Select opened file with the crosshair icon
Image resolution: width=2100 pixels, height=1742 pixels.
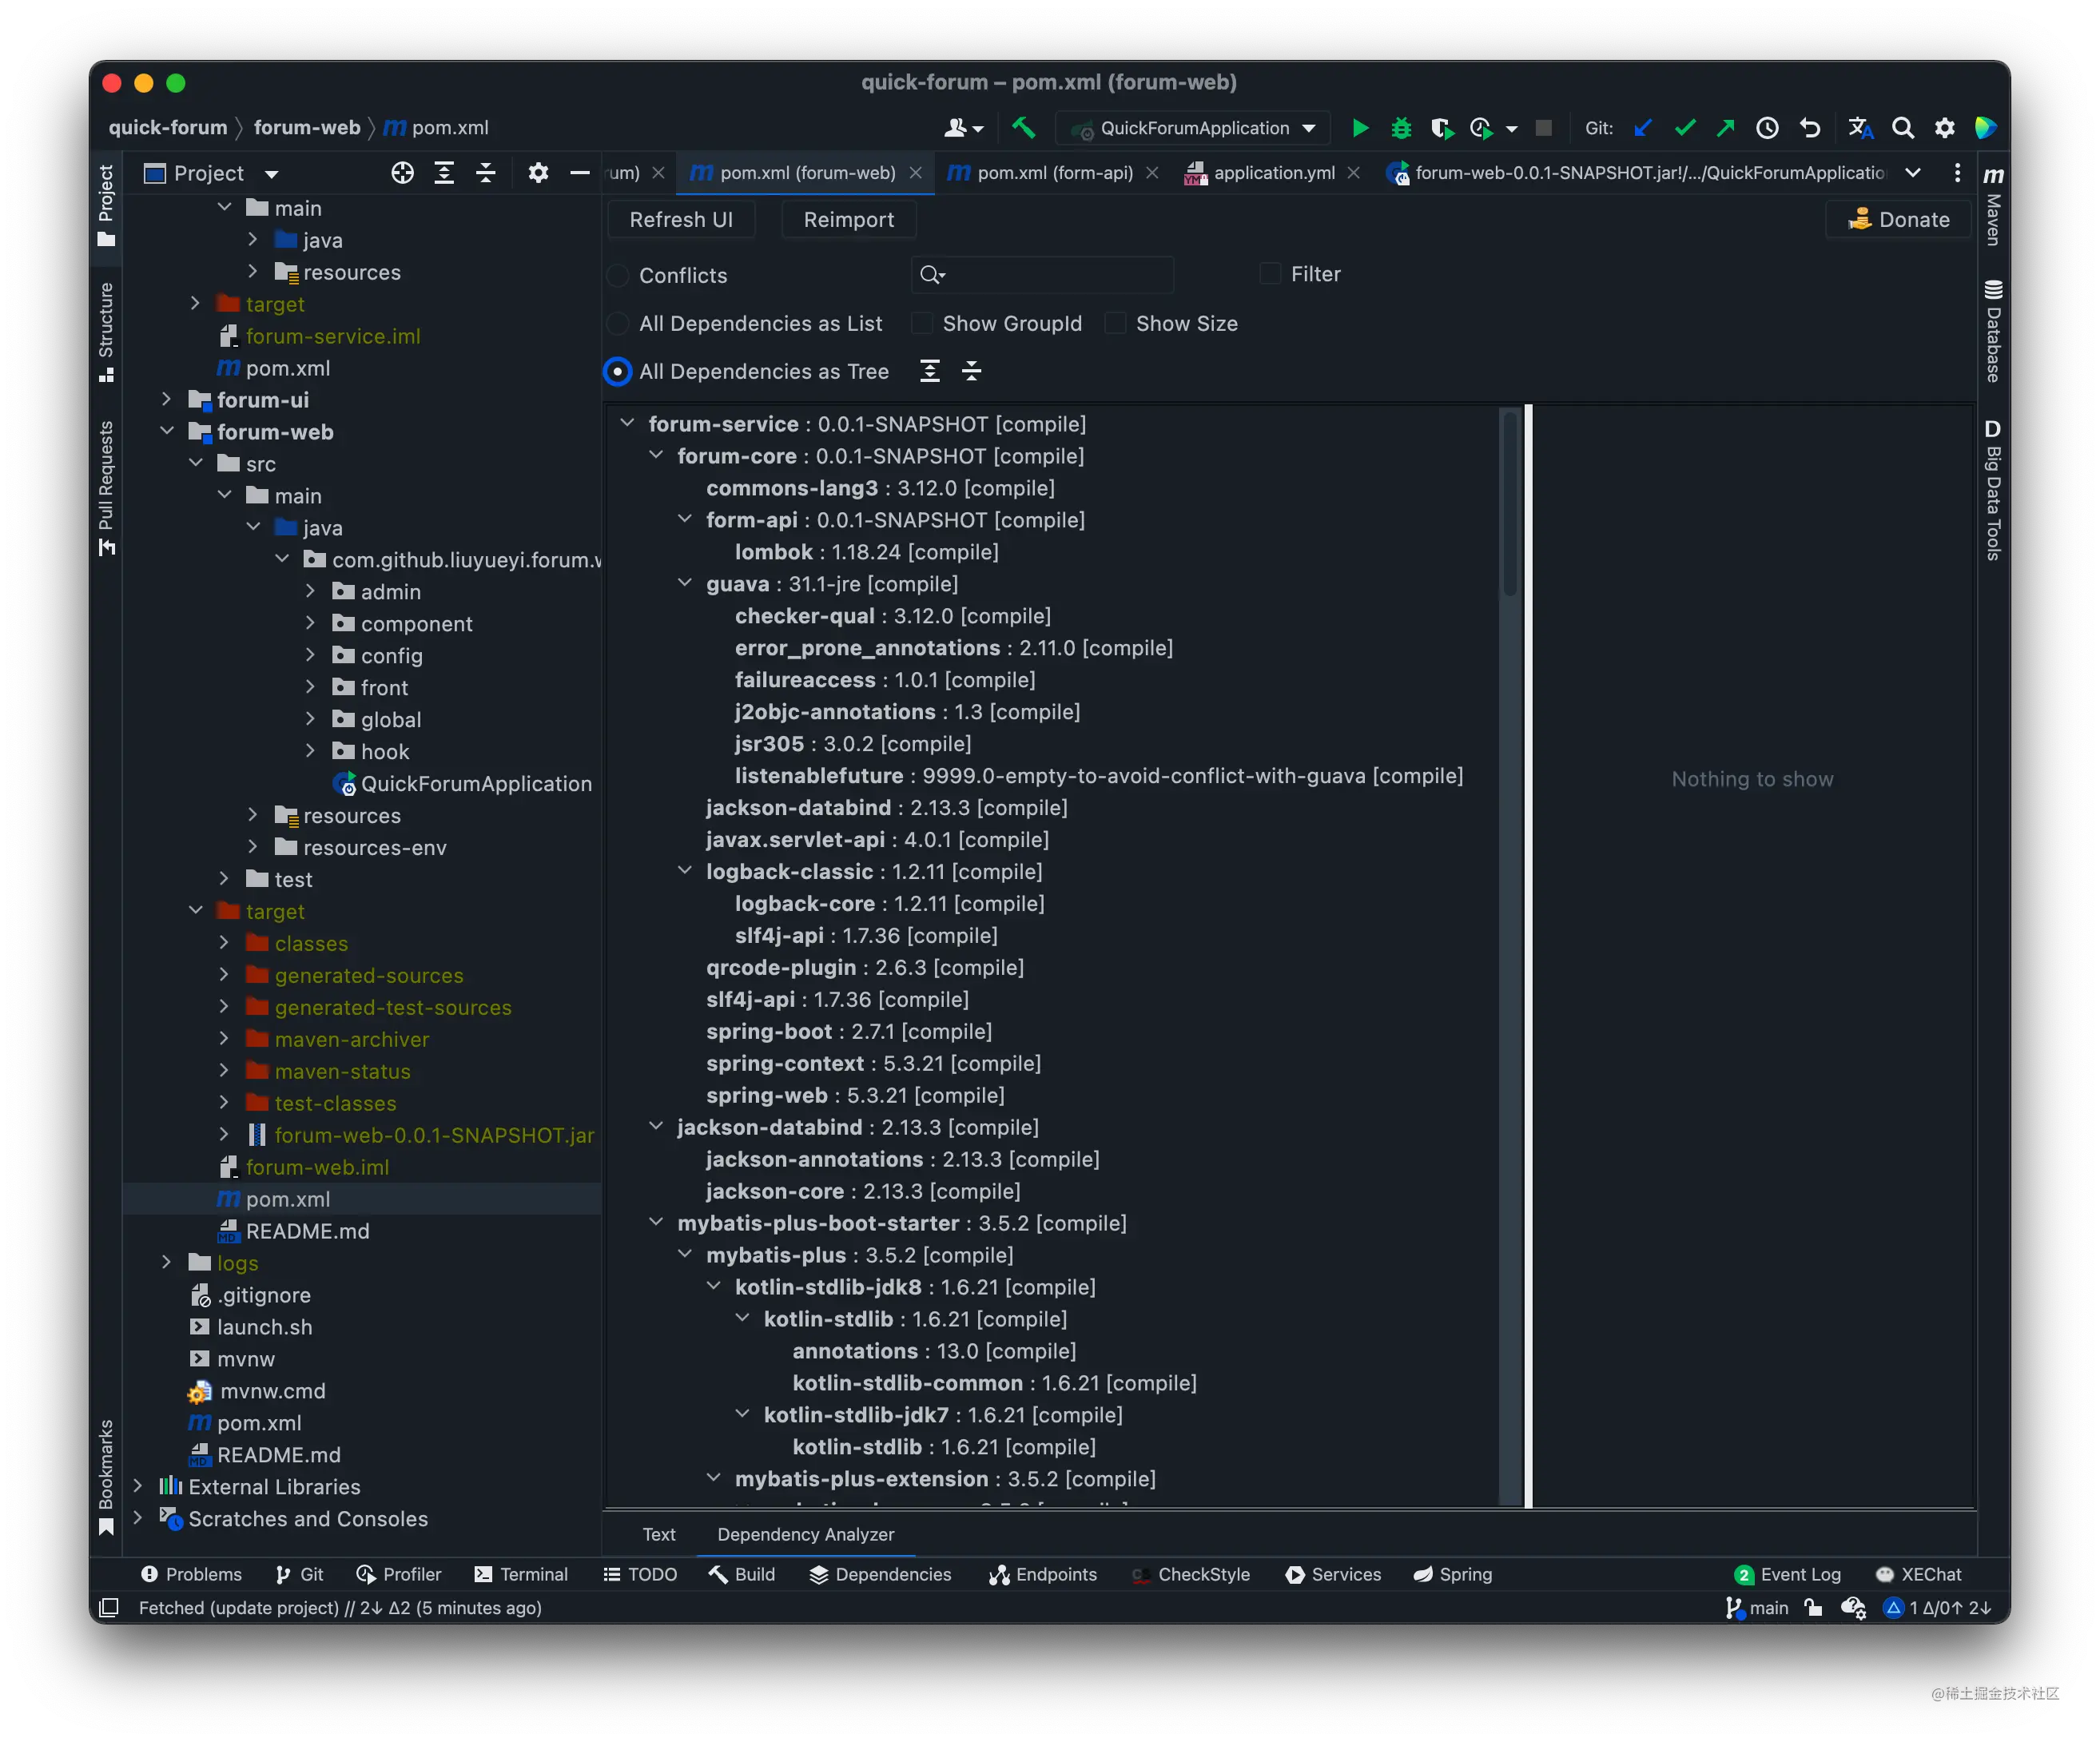click(402, 173)
